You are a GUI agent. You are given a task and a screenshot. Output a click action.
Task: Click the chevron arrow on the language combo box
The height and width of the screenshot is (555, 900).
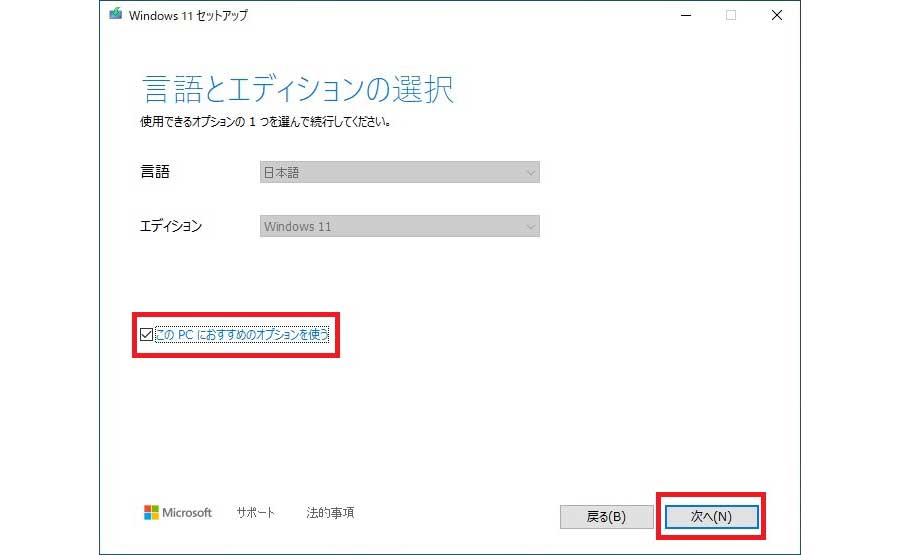530,172
